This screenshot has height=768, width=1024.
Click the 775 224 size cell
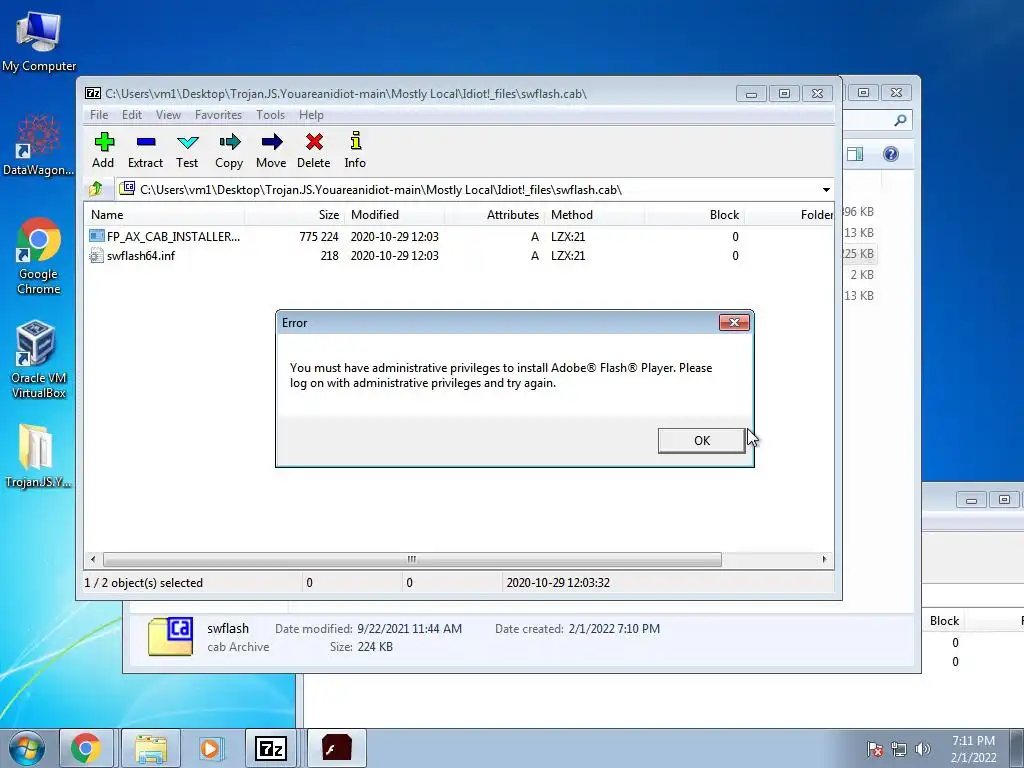click(319, 236)
